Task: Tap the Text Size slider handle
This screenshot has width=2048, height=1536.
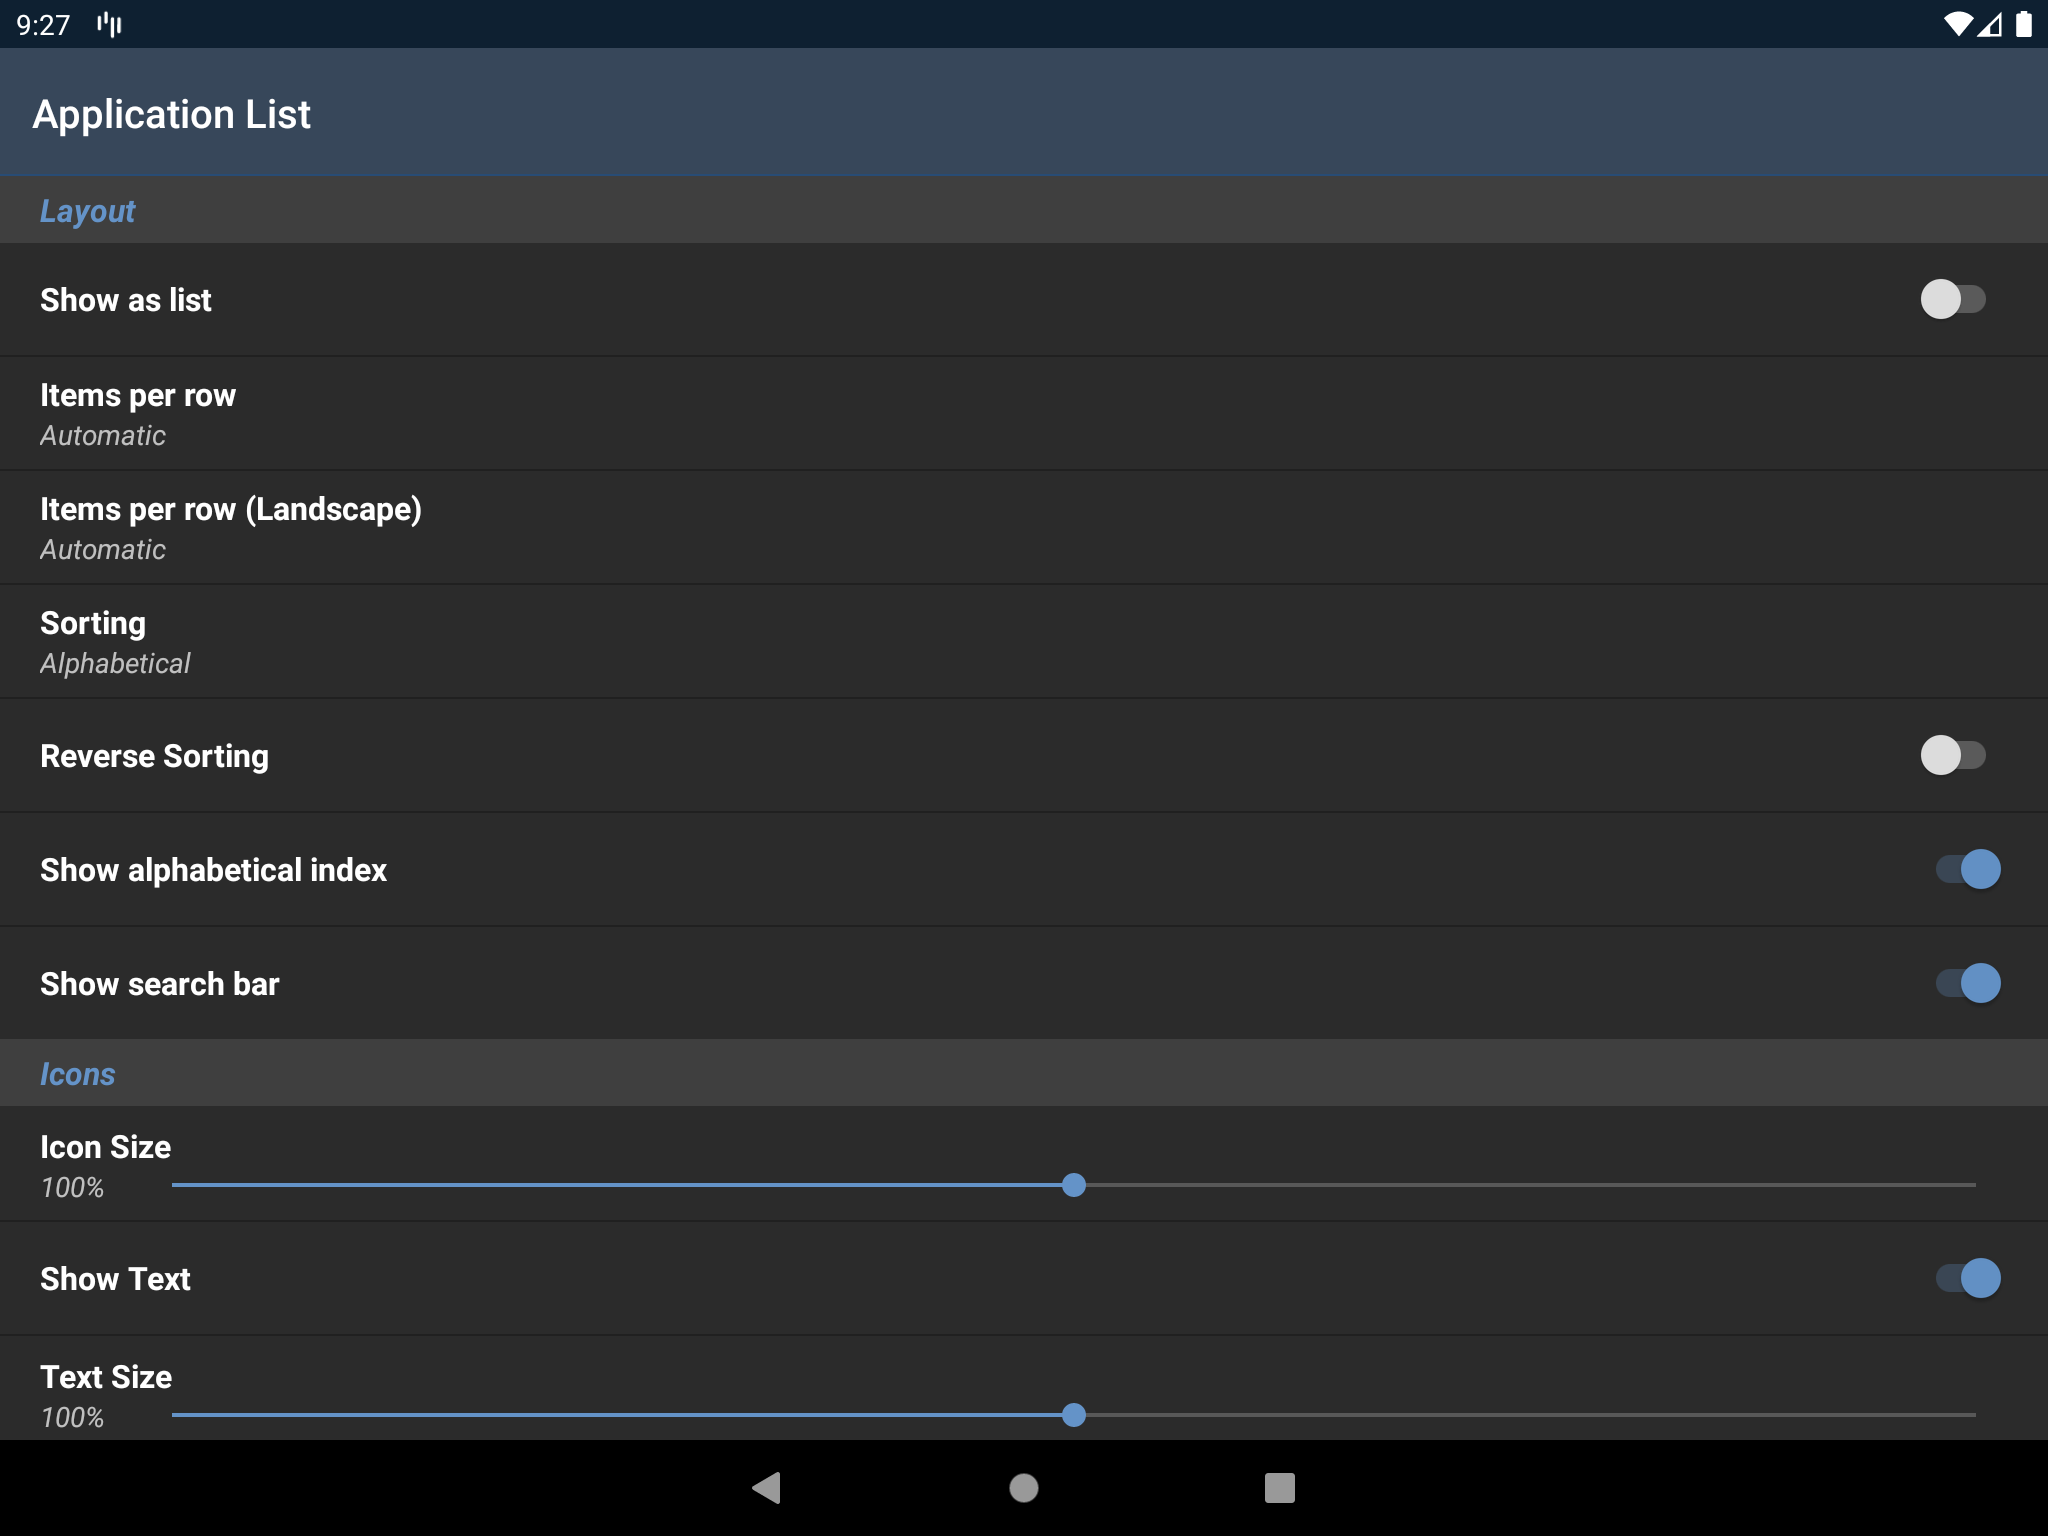Action: 1076,1415
